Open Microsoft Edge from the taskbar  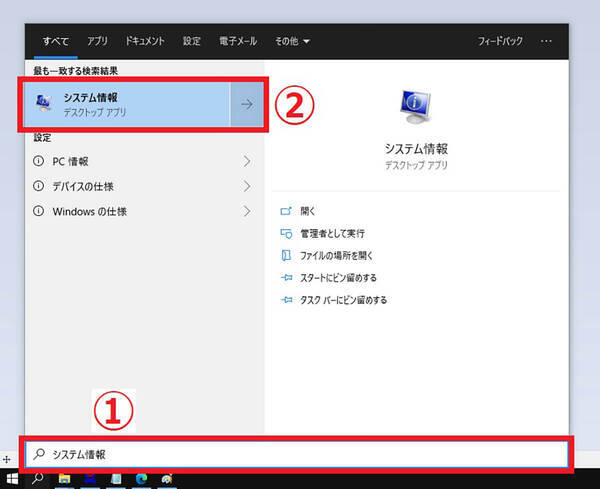pyautogui.click(x=142, y=479)
